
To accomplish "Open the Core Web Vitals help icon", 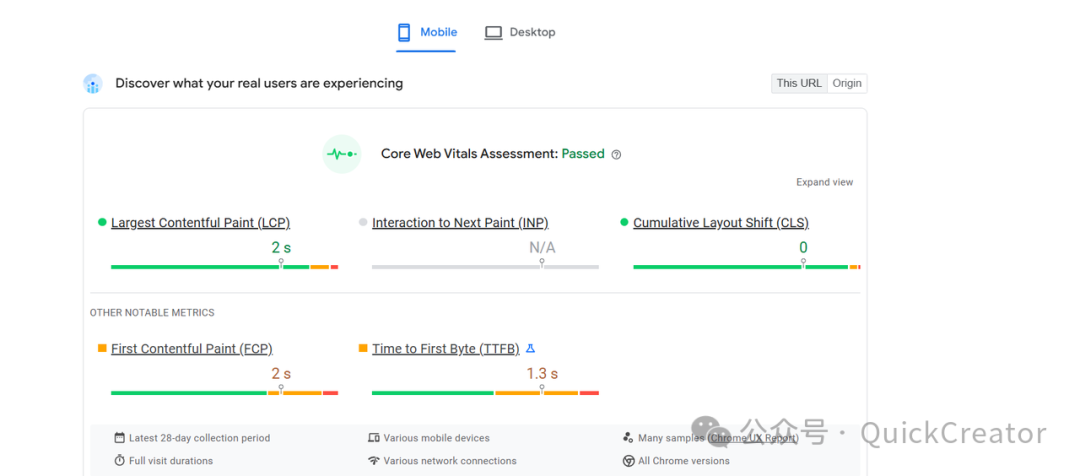I will pyautogui.click(x=616, y=155).
